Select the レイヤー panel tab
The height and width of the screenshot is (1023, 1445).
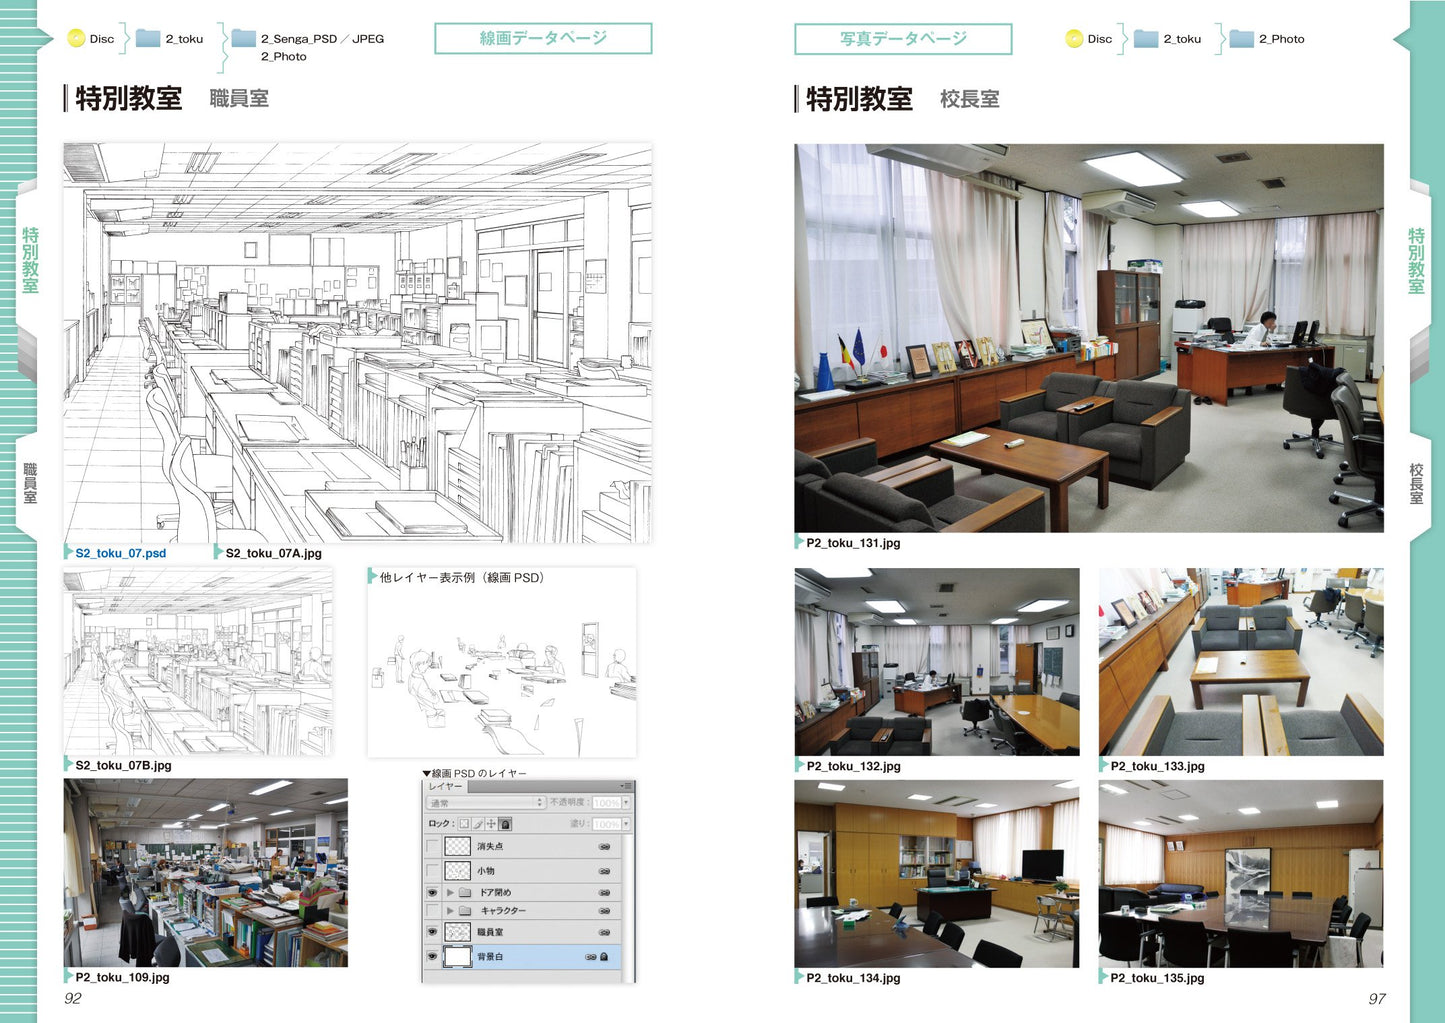pyautogui.click(x=446, y=787)
